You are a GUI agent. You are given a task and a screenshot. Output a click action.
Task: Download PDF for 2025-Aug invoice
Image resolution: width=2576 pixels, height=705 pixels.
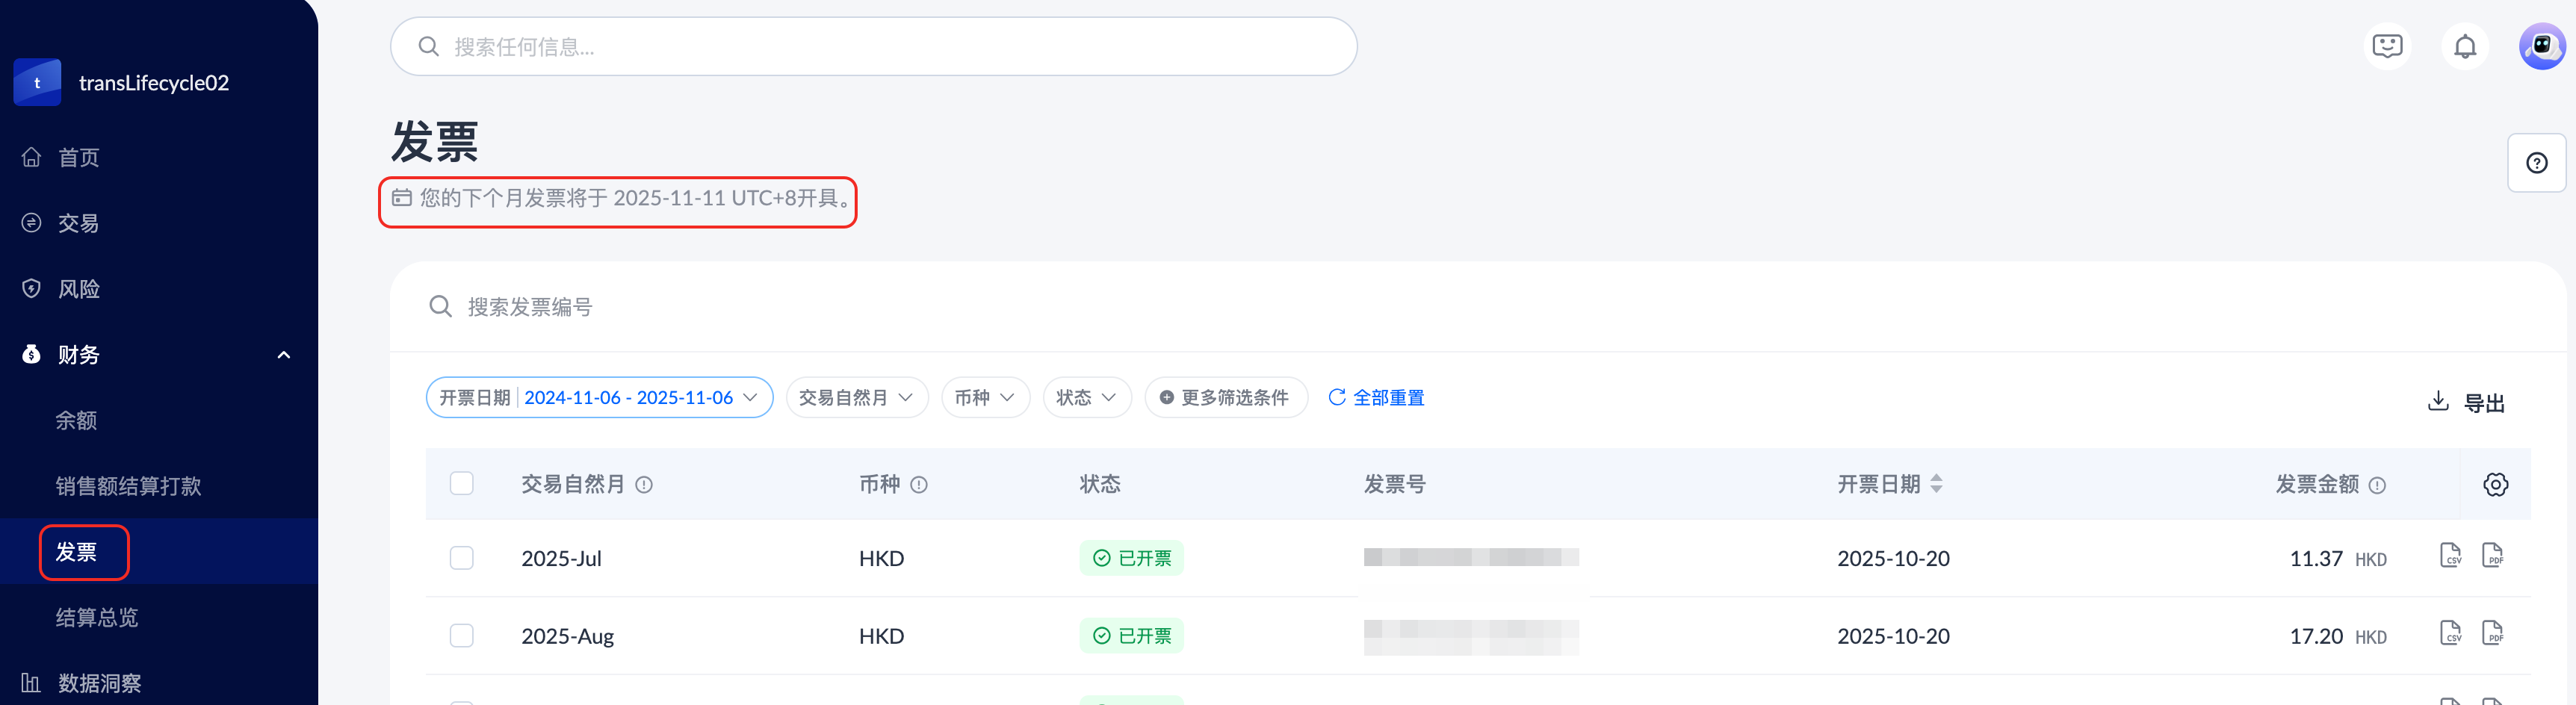(x=2492, y=634)
